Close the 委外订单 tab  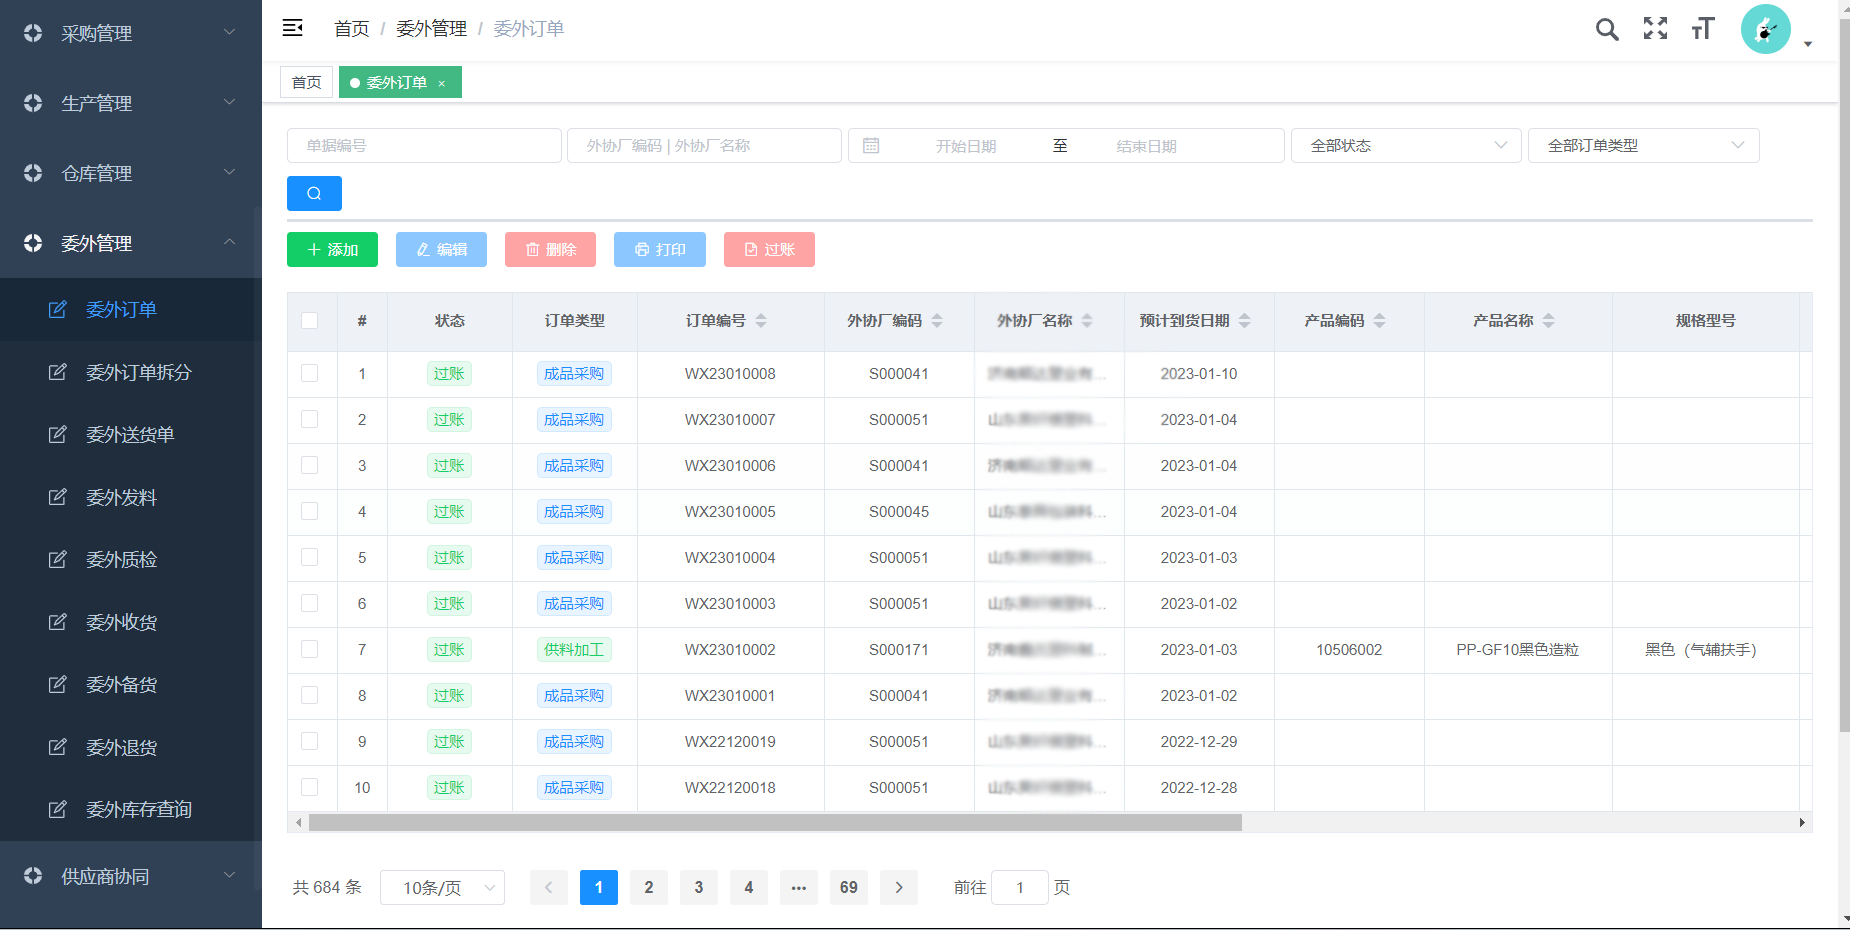442,84
